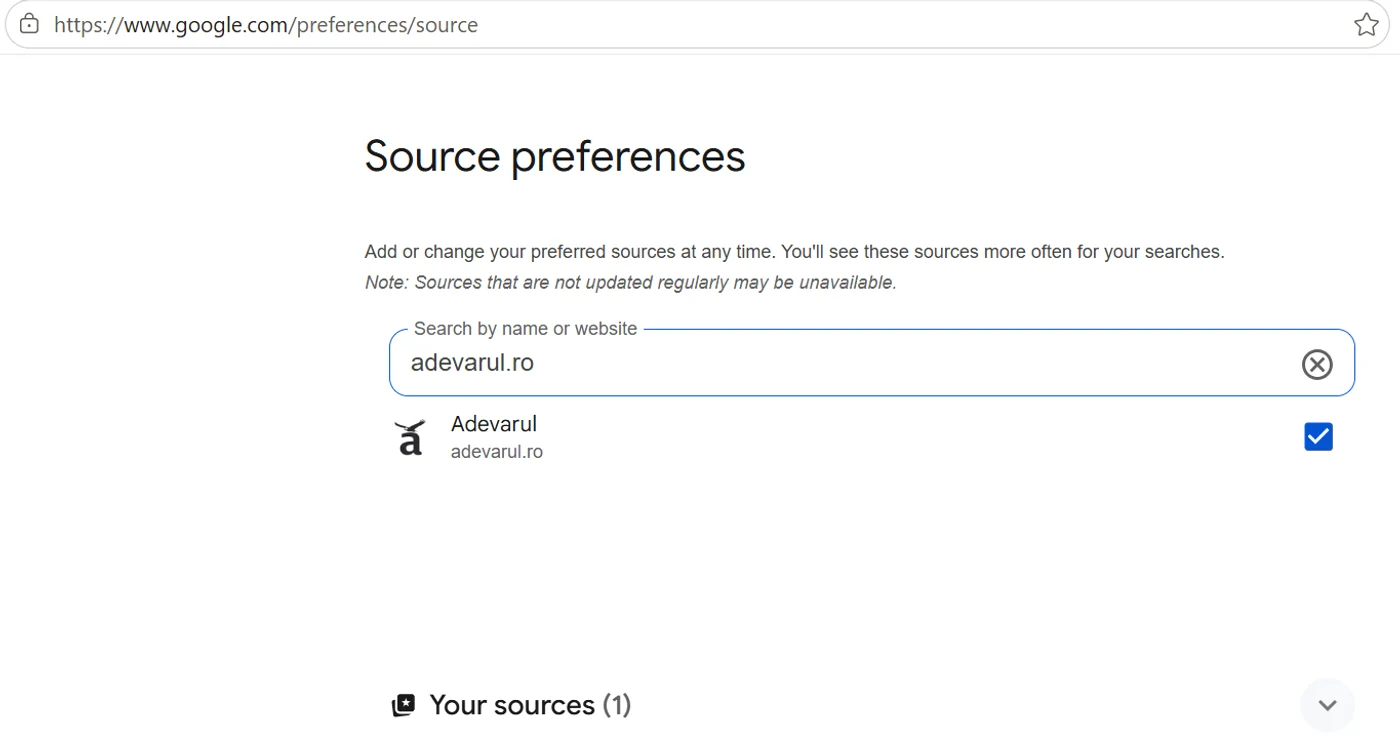
Task: Click the adevarul.ro domain text under Adevarul
Action: click(497, 452)
